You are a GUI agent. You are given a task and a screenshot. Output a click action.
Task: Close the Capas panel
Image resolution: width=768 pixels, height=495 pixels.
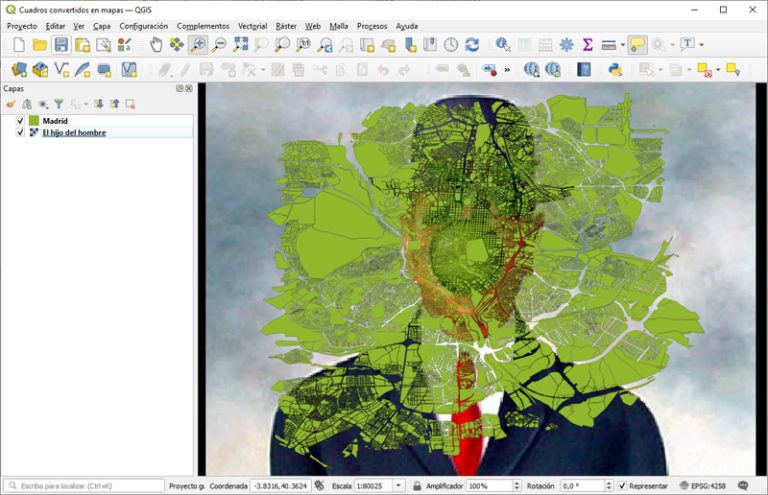pyautogui.click(x=189, y=89)
